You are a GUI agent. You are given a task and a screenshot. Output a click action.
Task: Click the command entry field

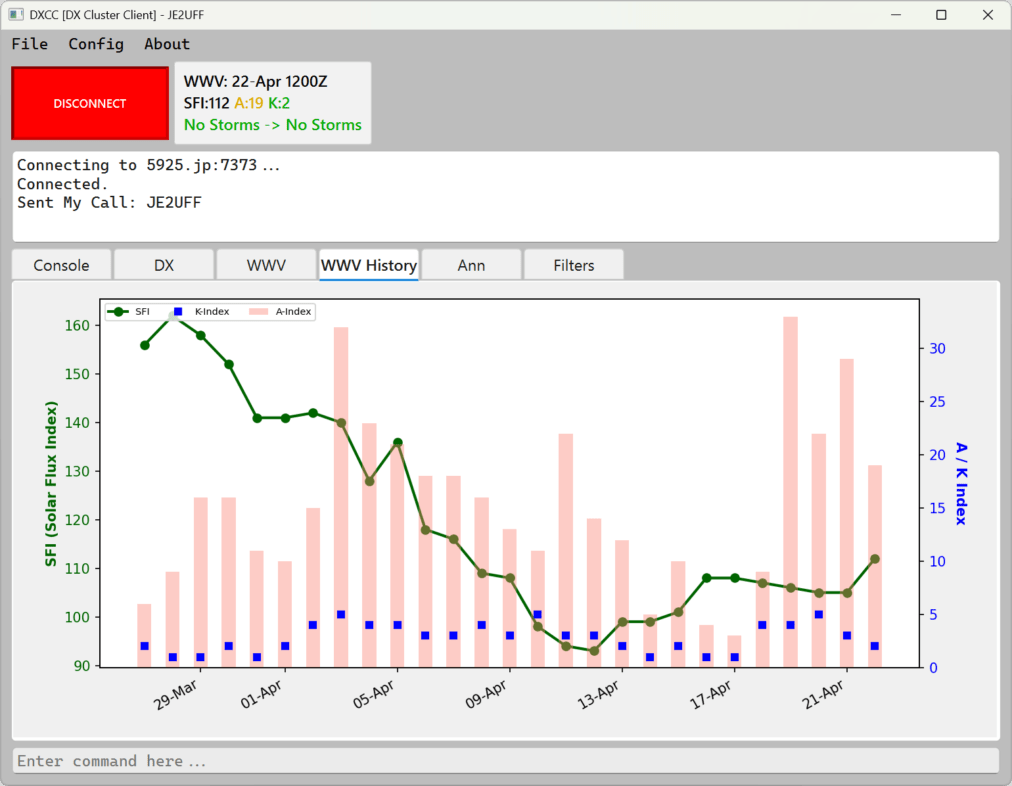[x=505, y=761]
